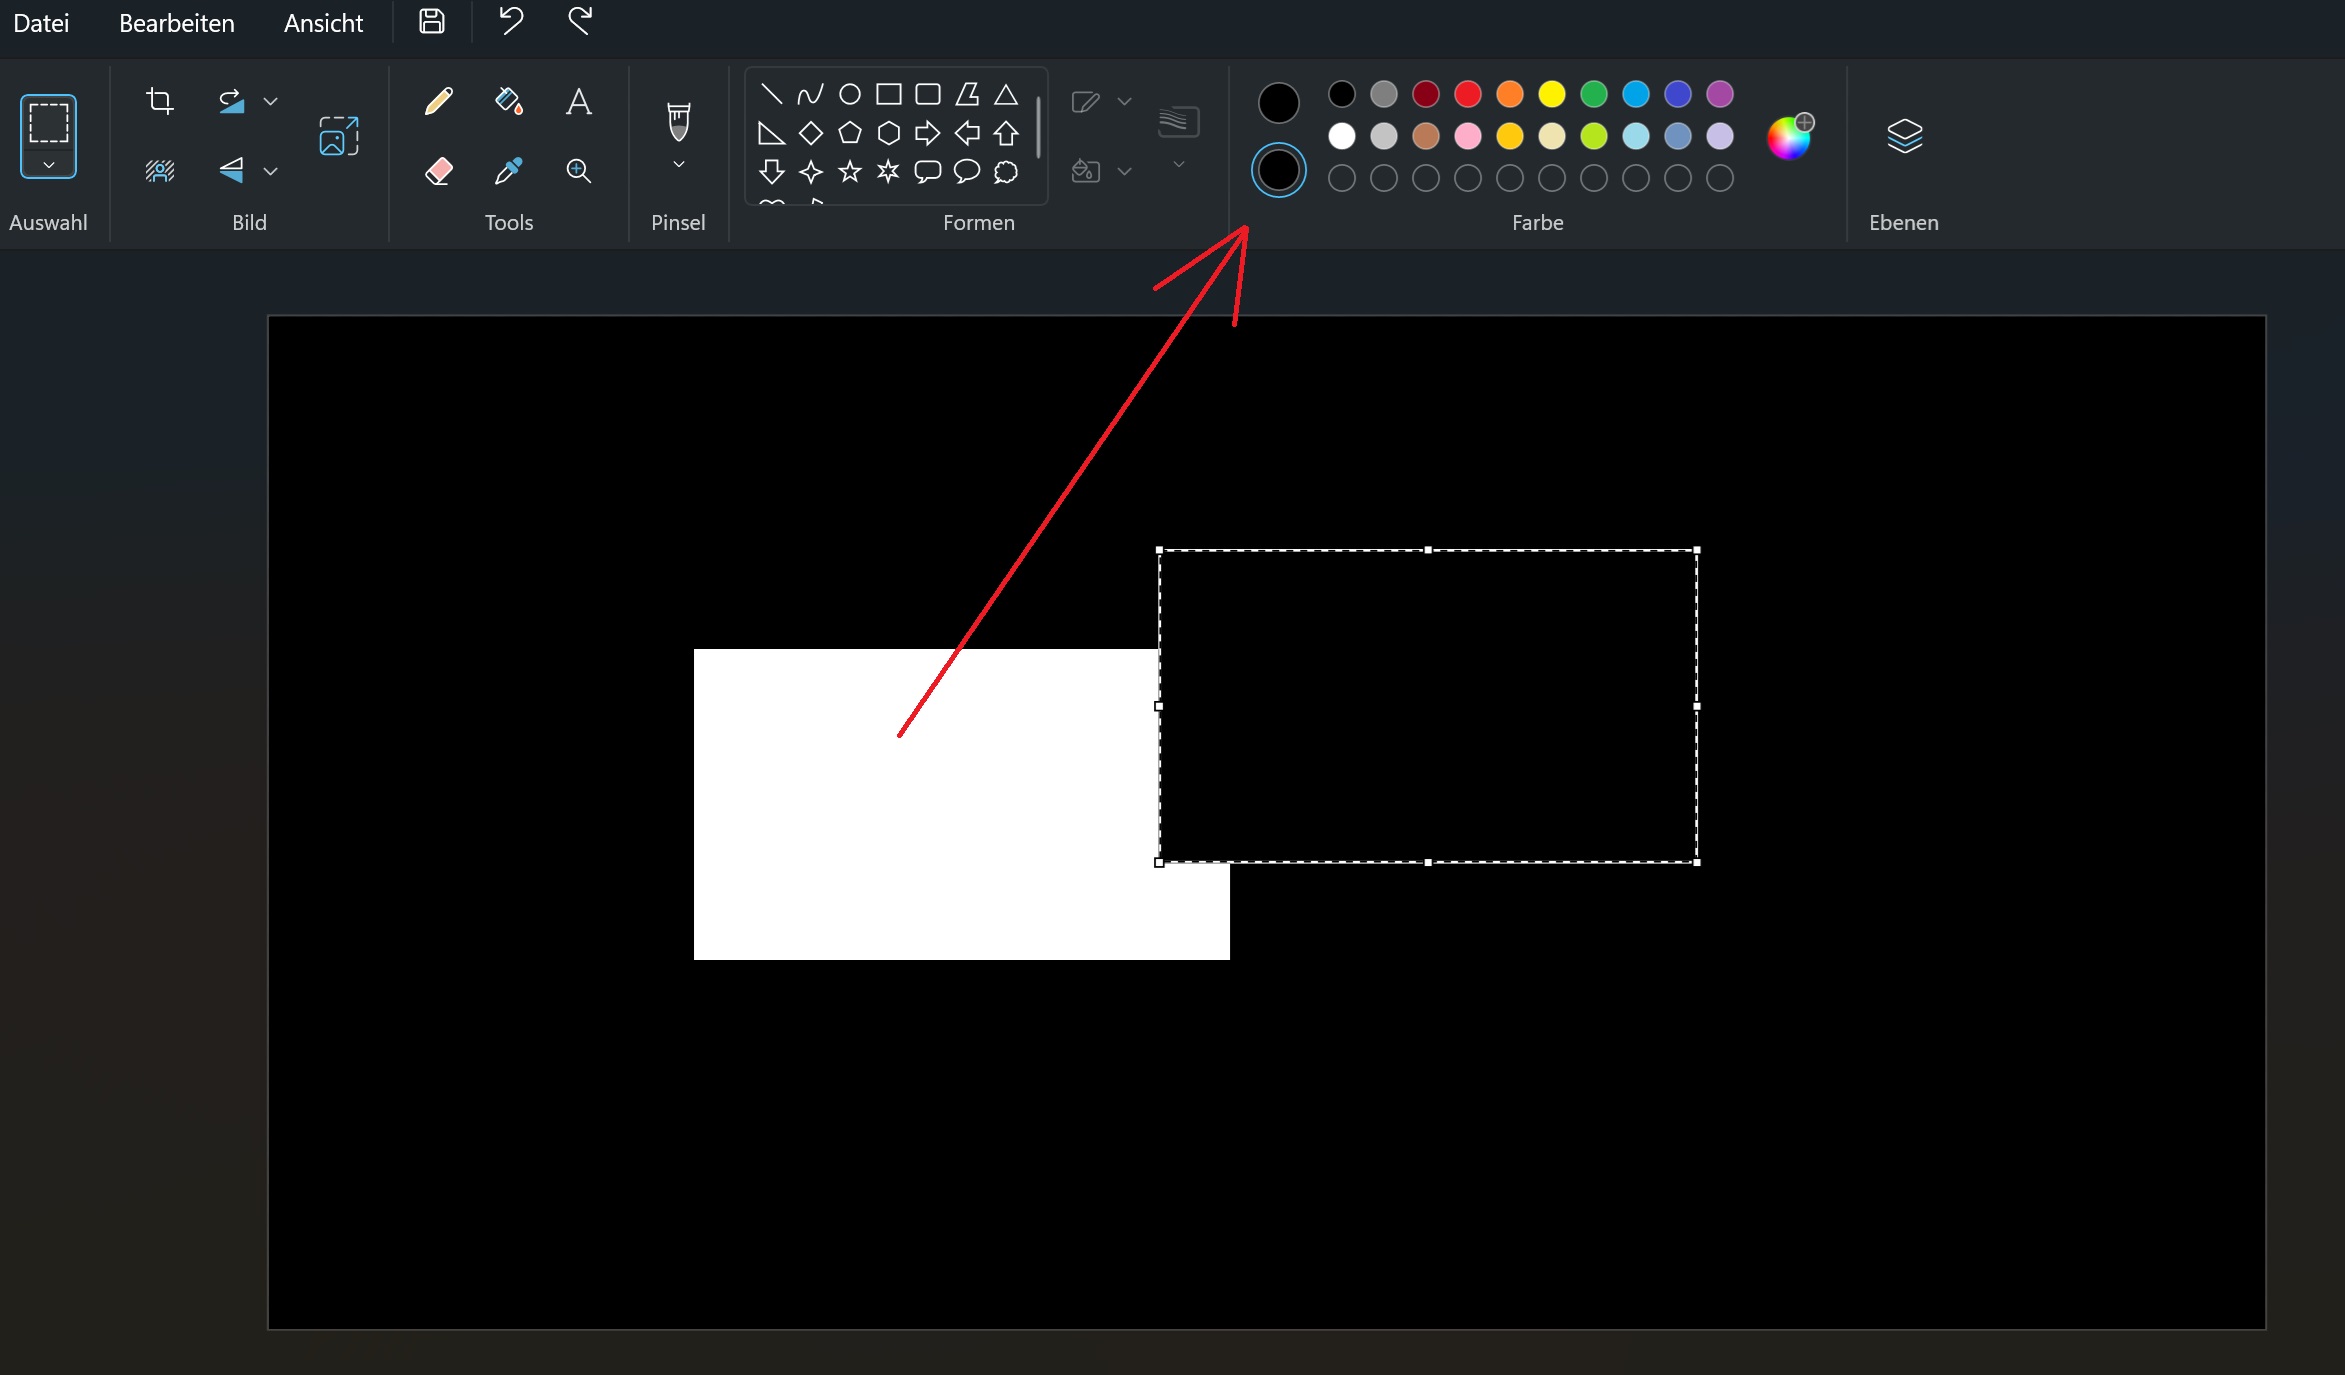
Task: Select secondary color 2 circle
Action: (1278, 171)
